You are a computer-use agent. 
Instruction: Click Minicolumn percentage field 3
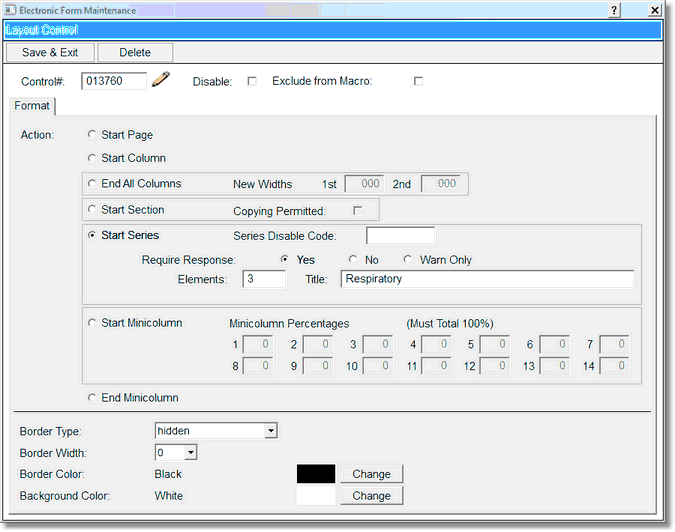click(x=378, y=344)
